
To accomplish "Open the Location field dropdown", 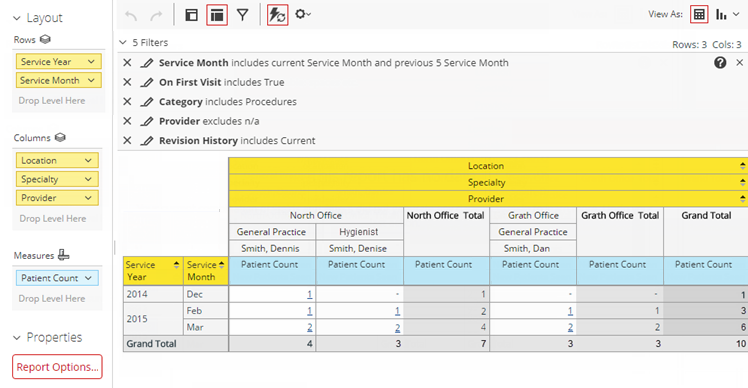I will pos(88,160).
